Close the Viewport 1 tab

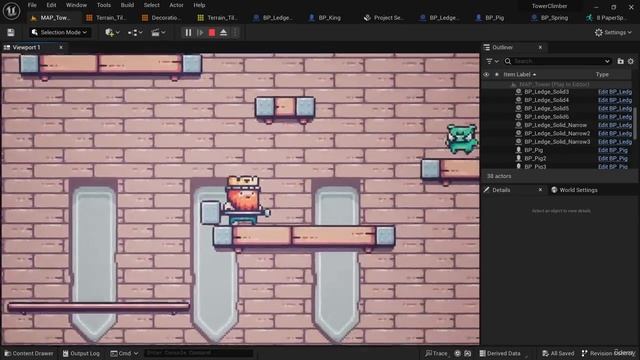pos(61,47)
